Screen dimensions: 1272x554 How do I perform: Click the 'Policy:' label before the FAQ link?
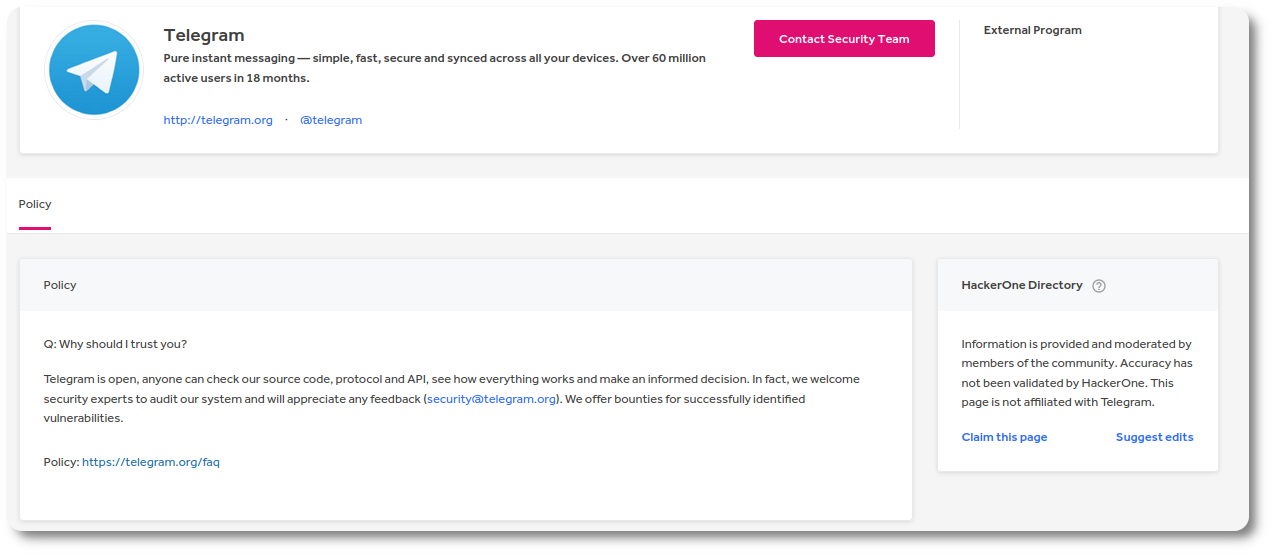pyautogui.click(x=61, y=462)
